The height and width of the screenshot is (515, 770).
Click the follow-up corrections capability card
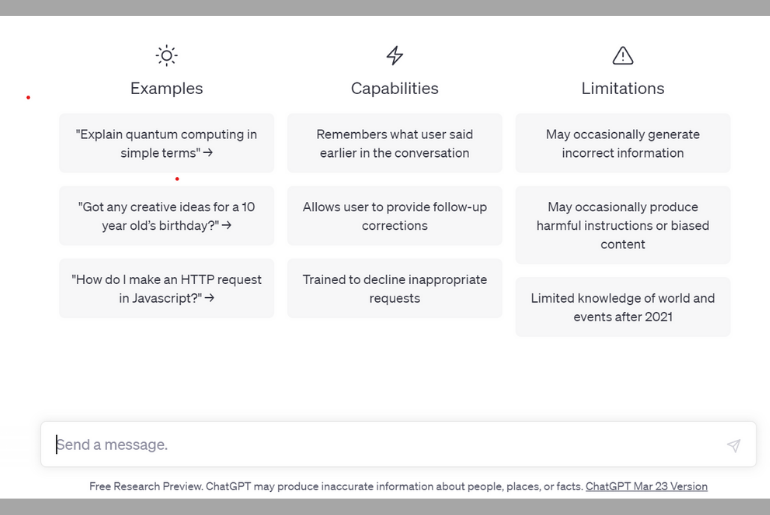(395, 216)
